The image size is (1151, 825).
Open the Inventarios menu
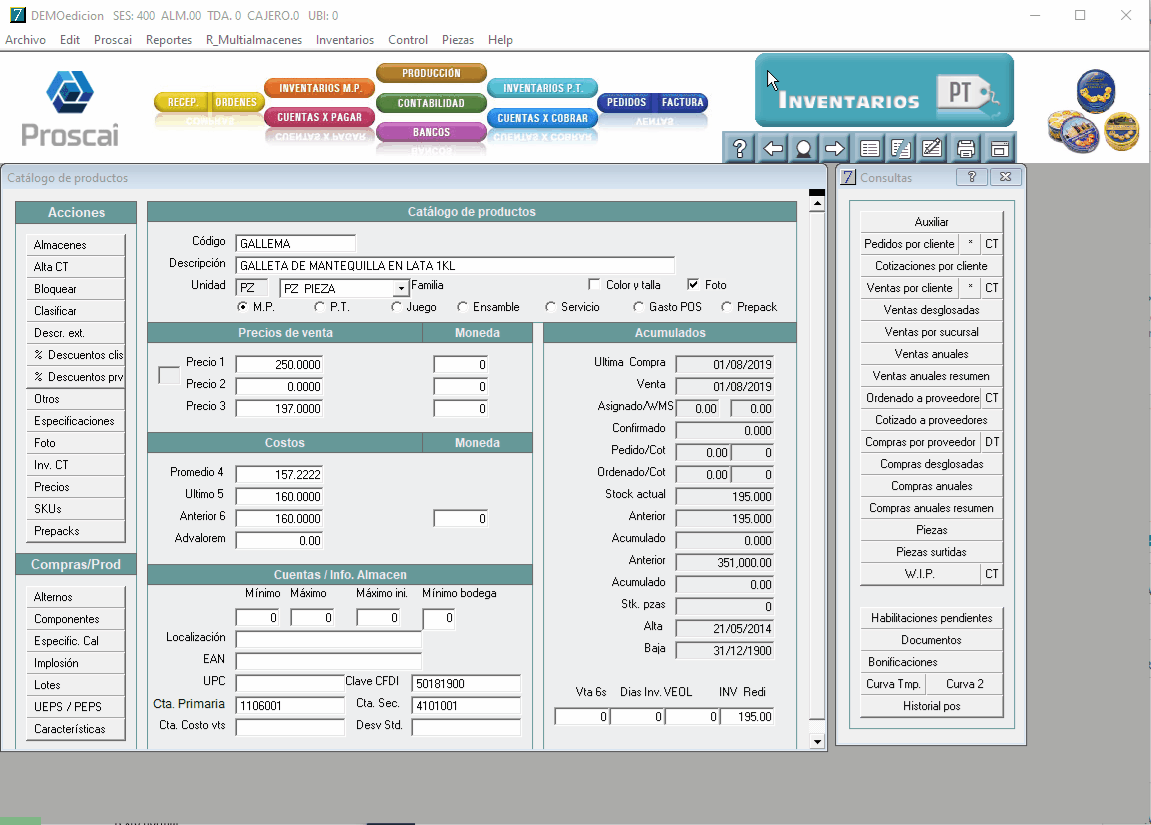click(x=345, y=40)
